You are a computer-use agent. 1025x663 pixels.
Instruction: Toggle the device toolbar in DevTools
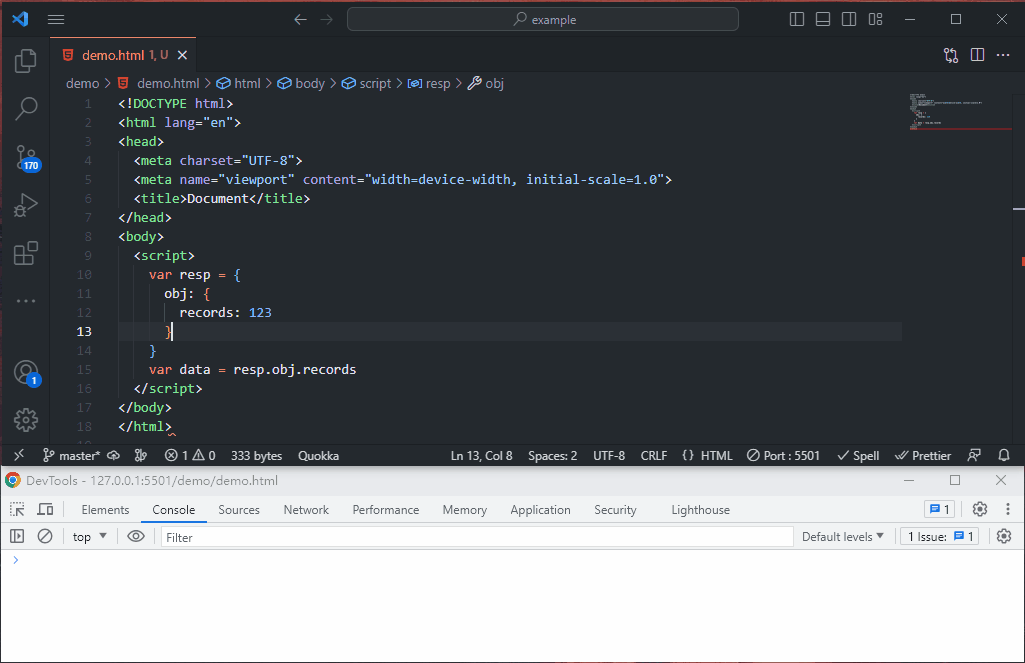click(45, 510)
